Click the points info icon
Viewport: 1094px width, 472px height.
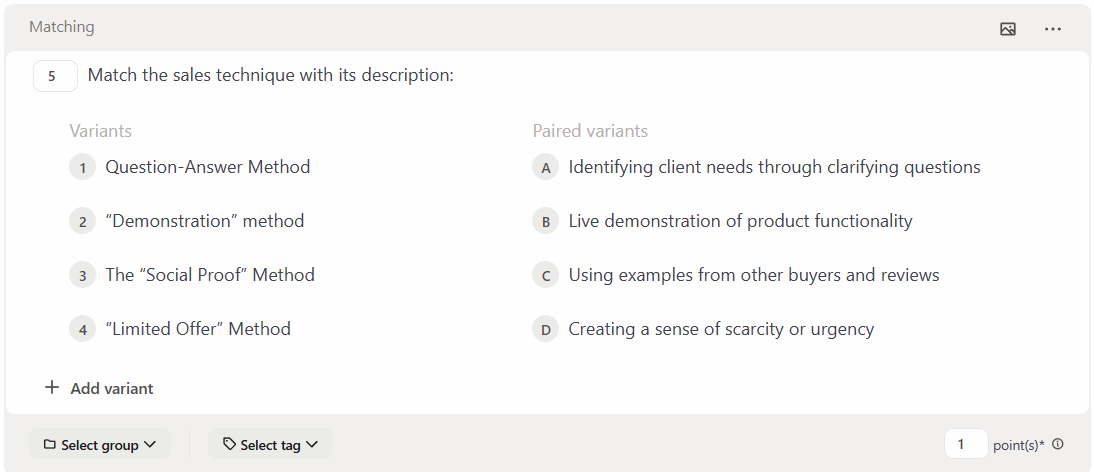[x=1058, y=445]
